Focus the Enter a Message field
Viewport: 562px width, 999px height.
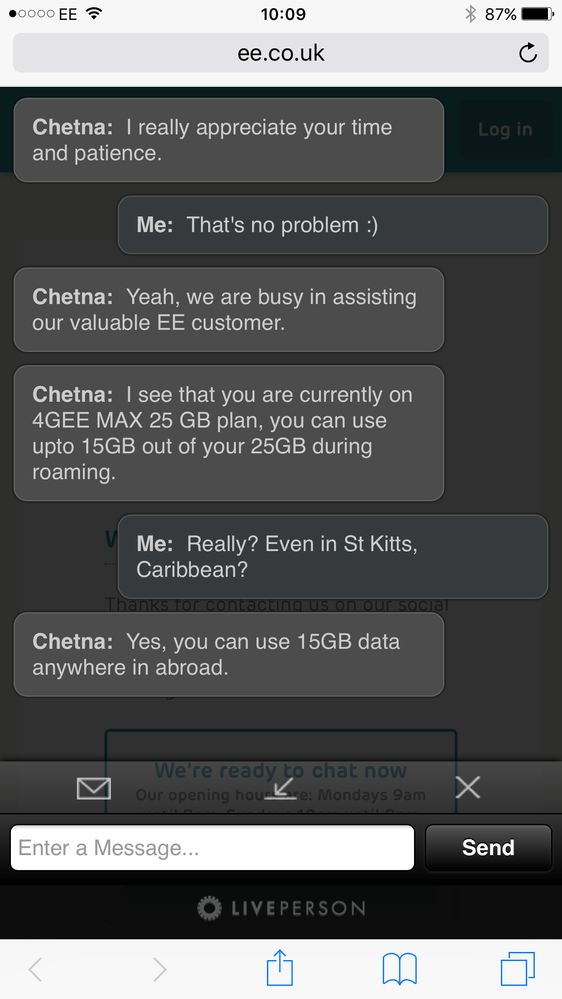212,847
